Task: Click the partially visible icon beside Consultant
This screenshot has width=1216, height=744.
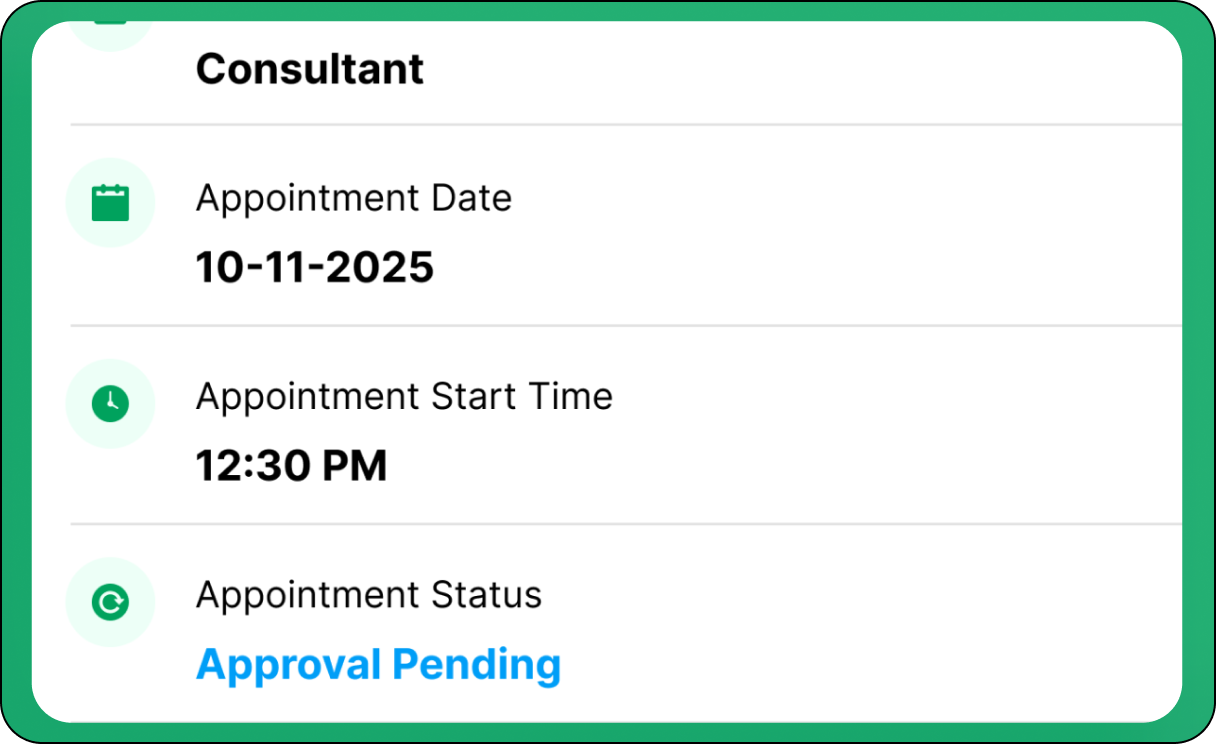Action: pyautogui.click(x=110, y=28)
